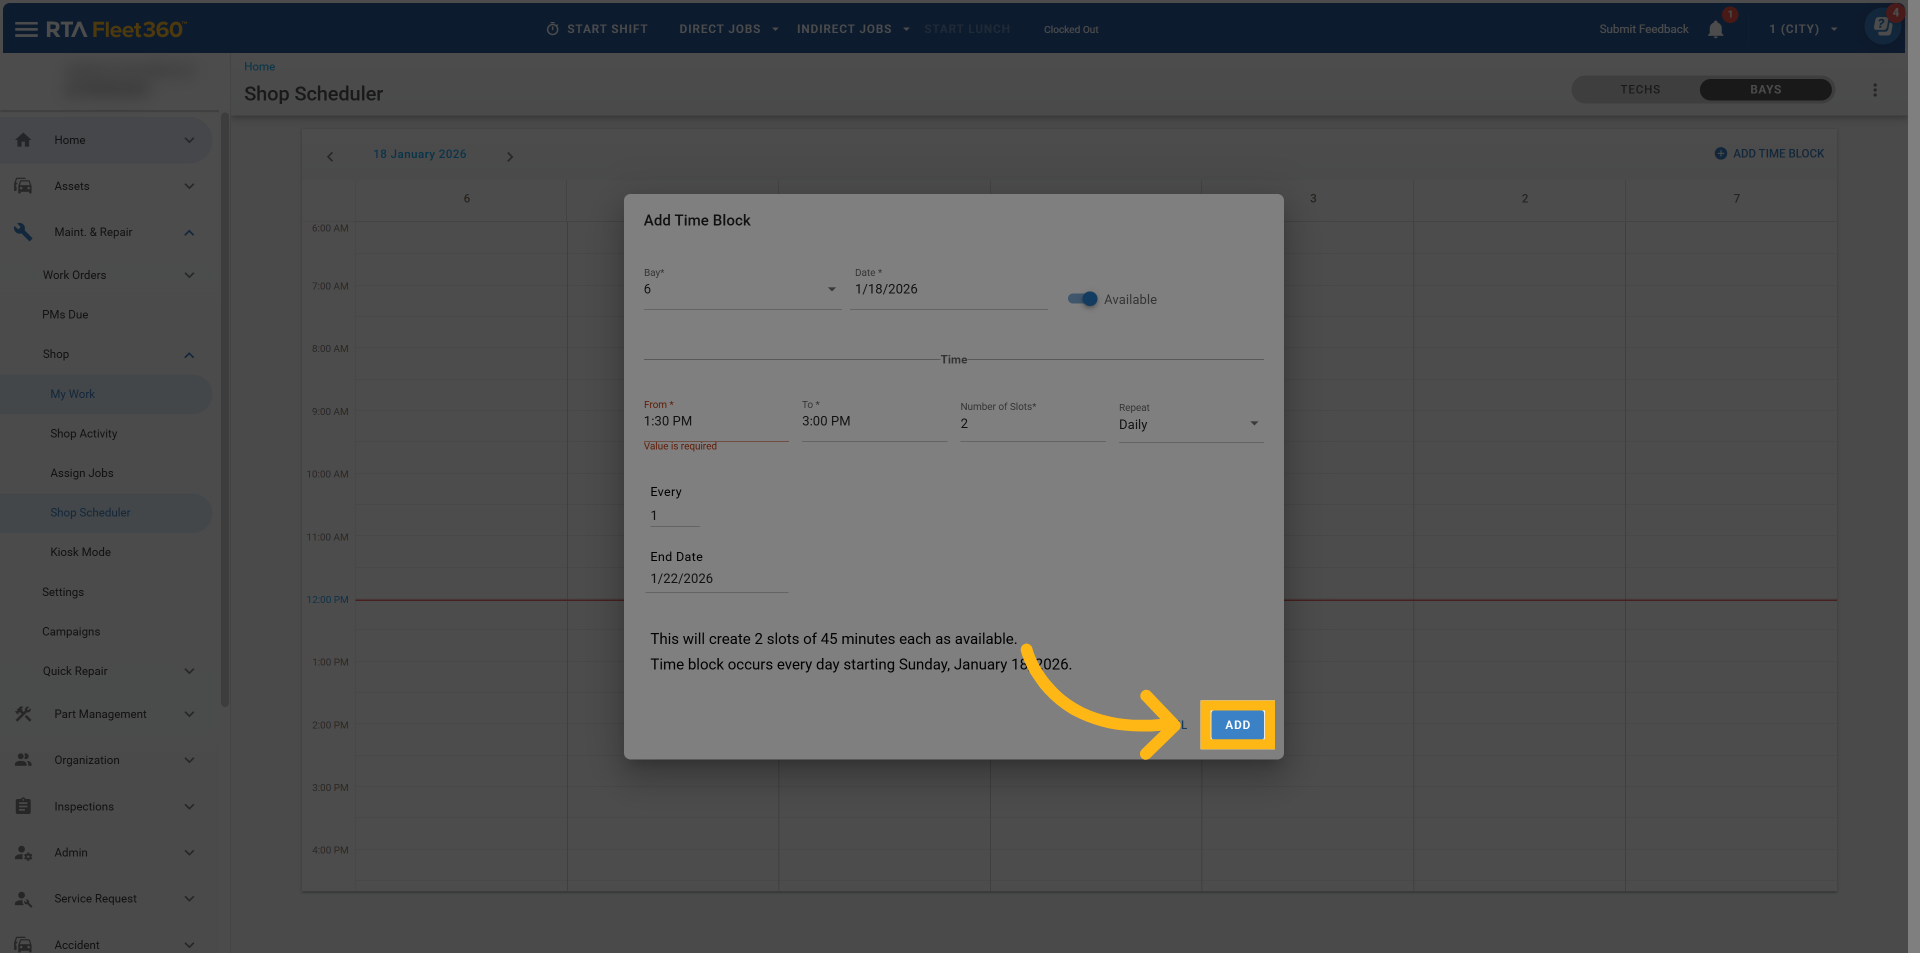This screenshot has width=1920, height=953.
Task: Open the notifications bell
Action: 1716,29
